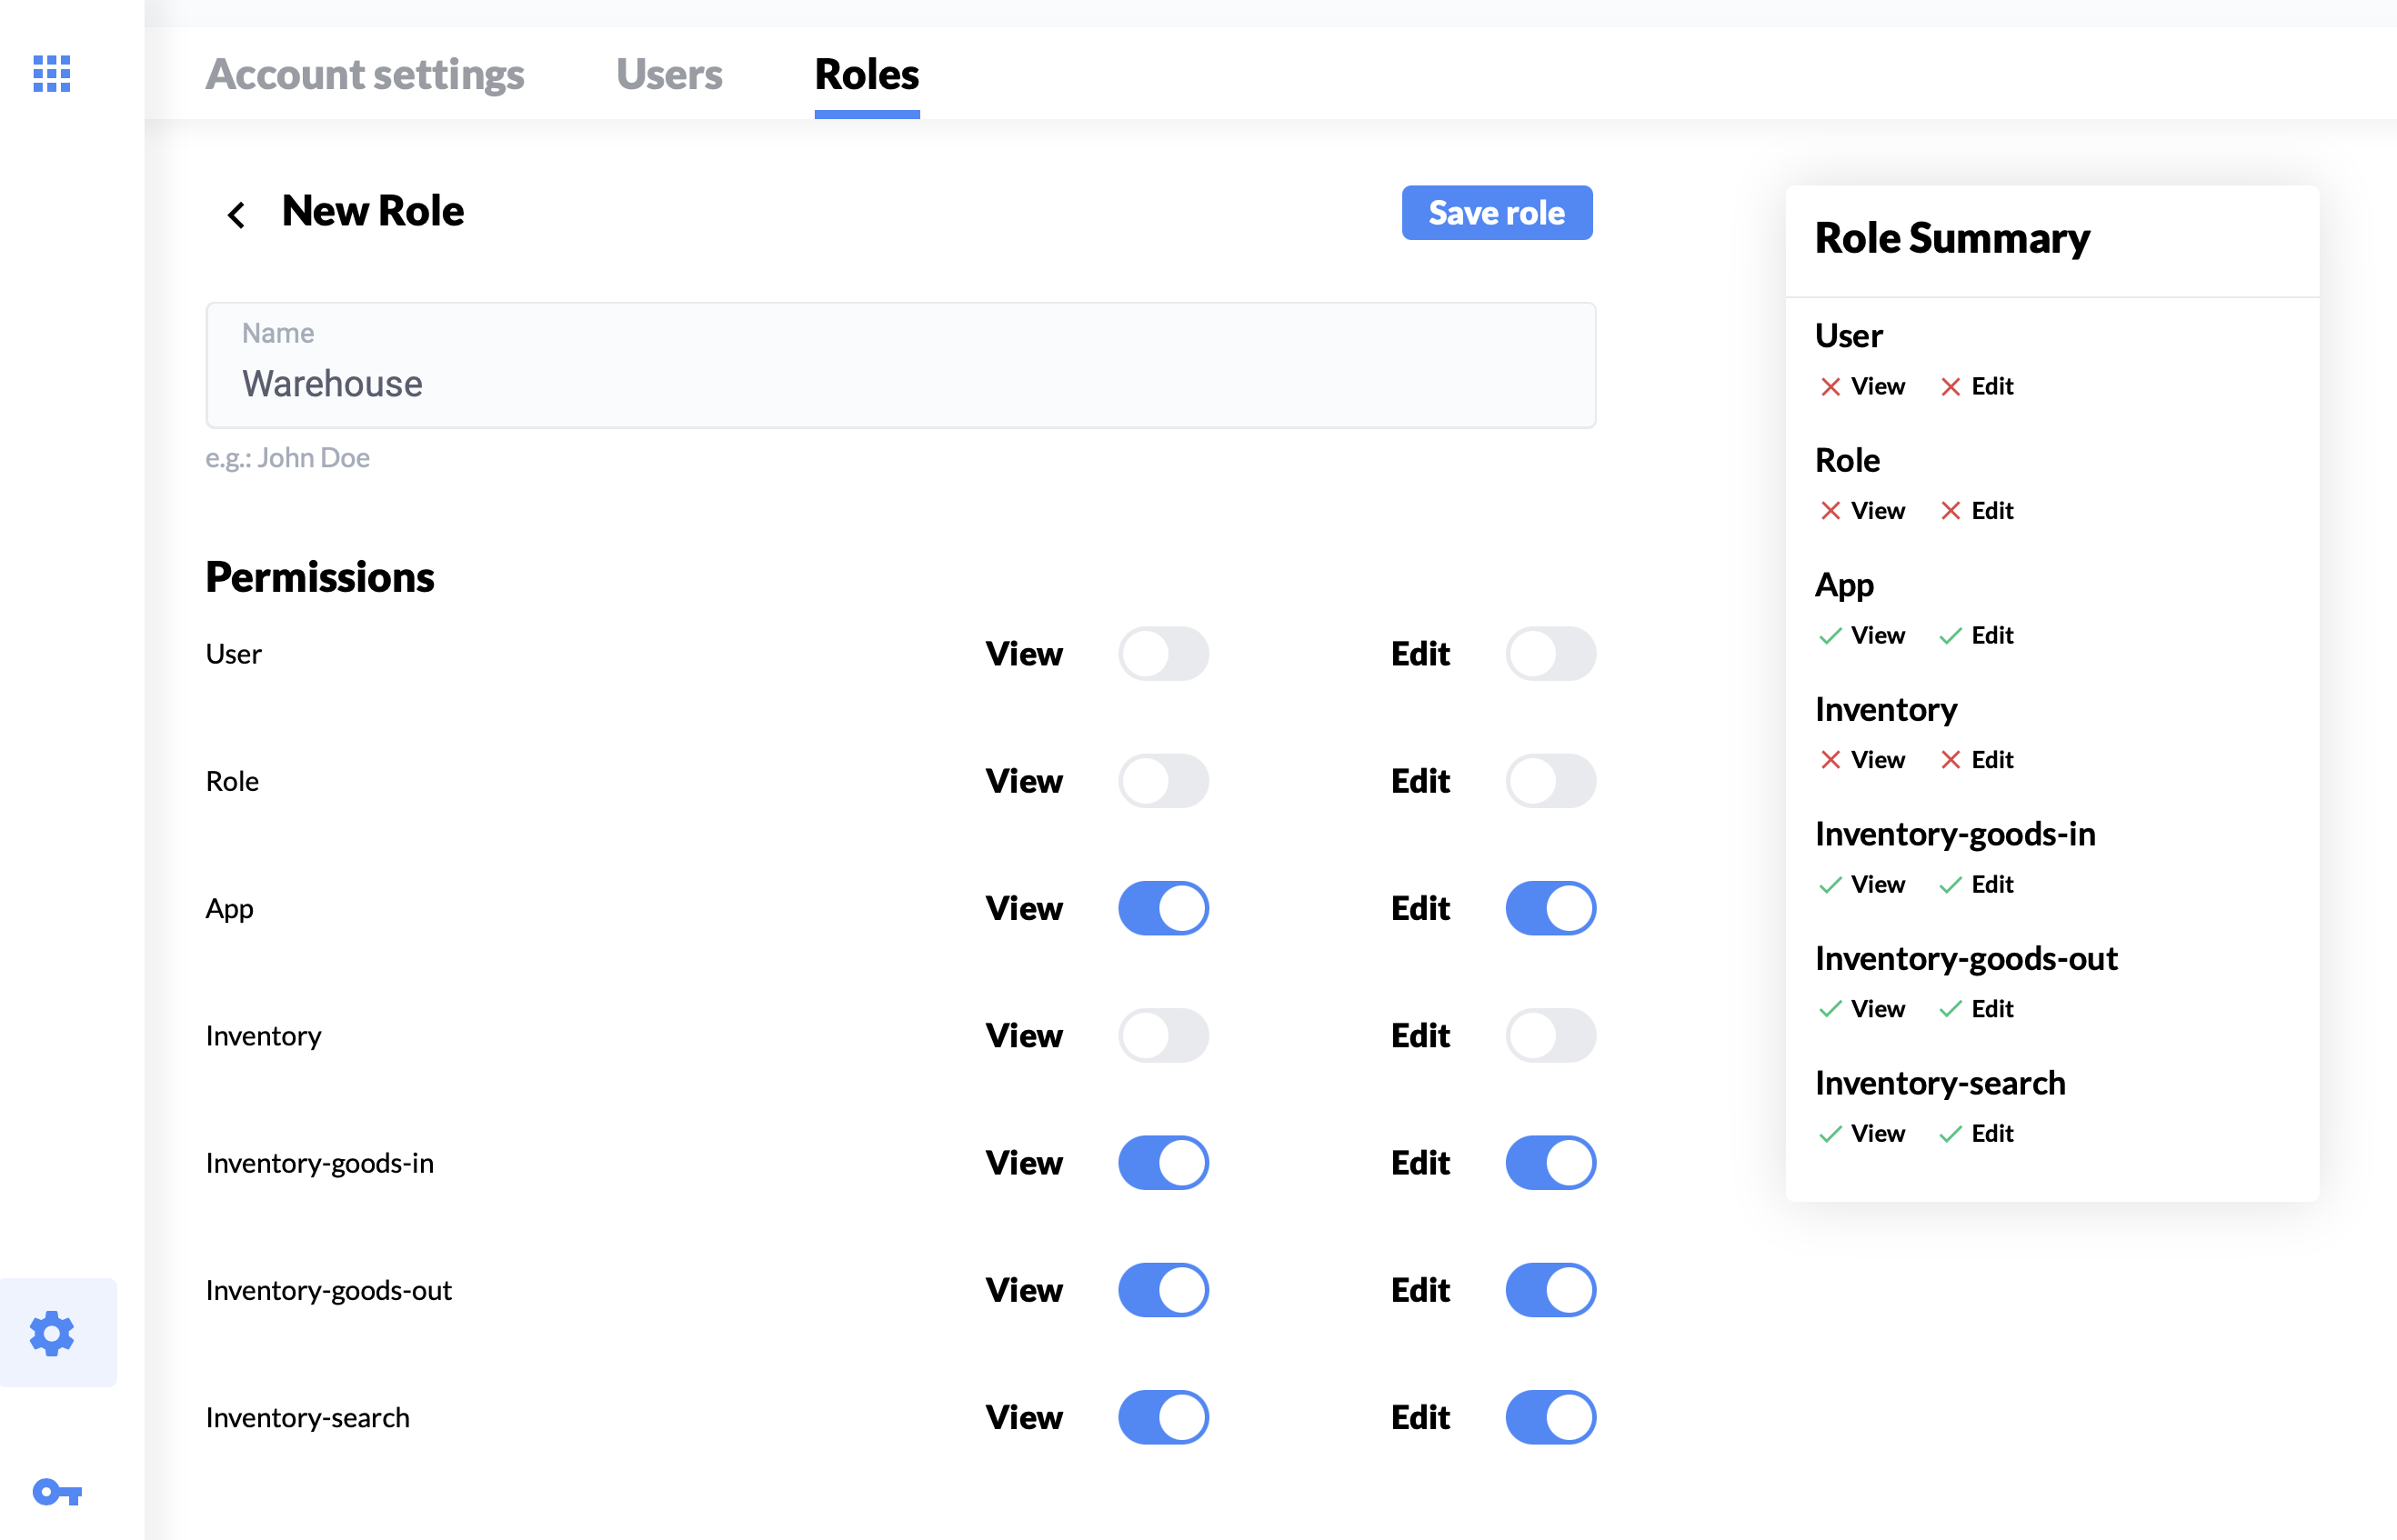Click red X beside Inventory Edit summary

1950,760
